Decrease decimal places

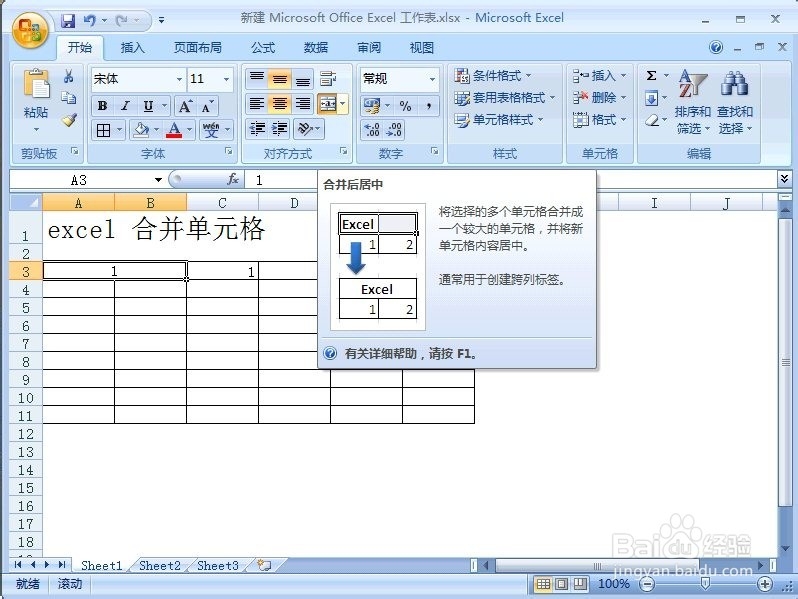tap(394, 129)
